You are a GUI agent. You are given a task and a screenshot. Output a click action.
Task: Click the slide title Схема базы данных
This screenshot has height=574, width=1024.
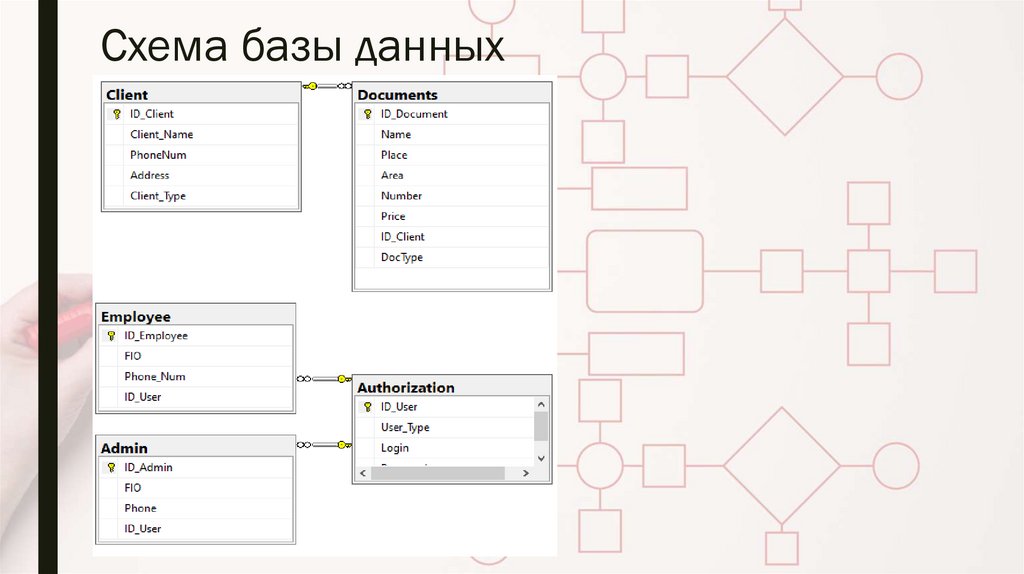[302, 47]
